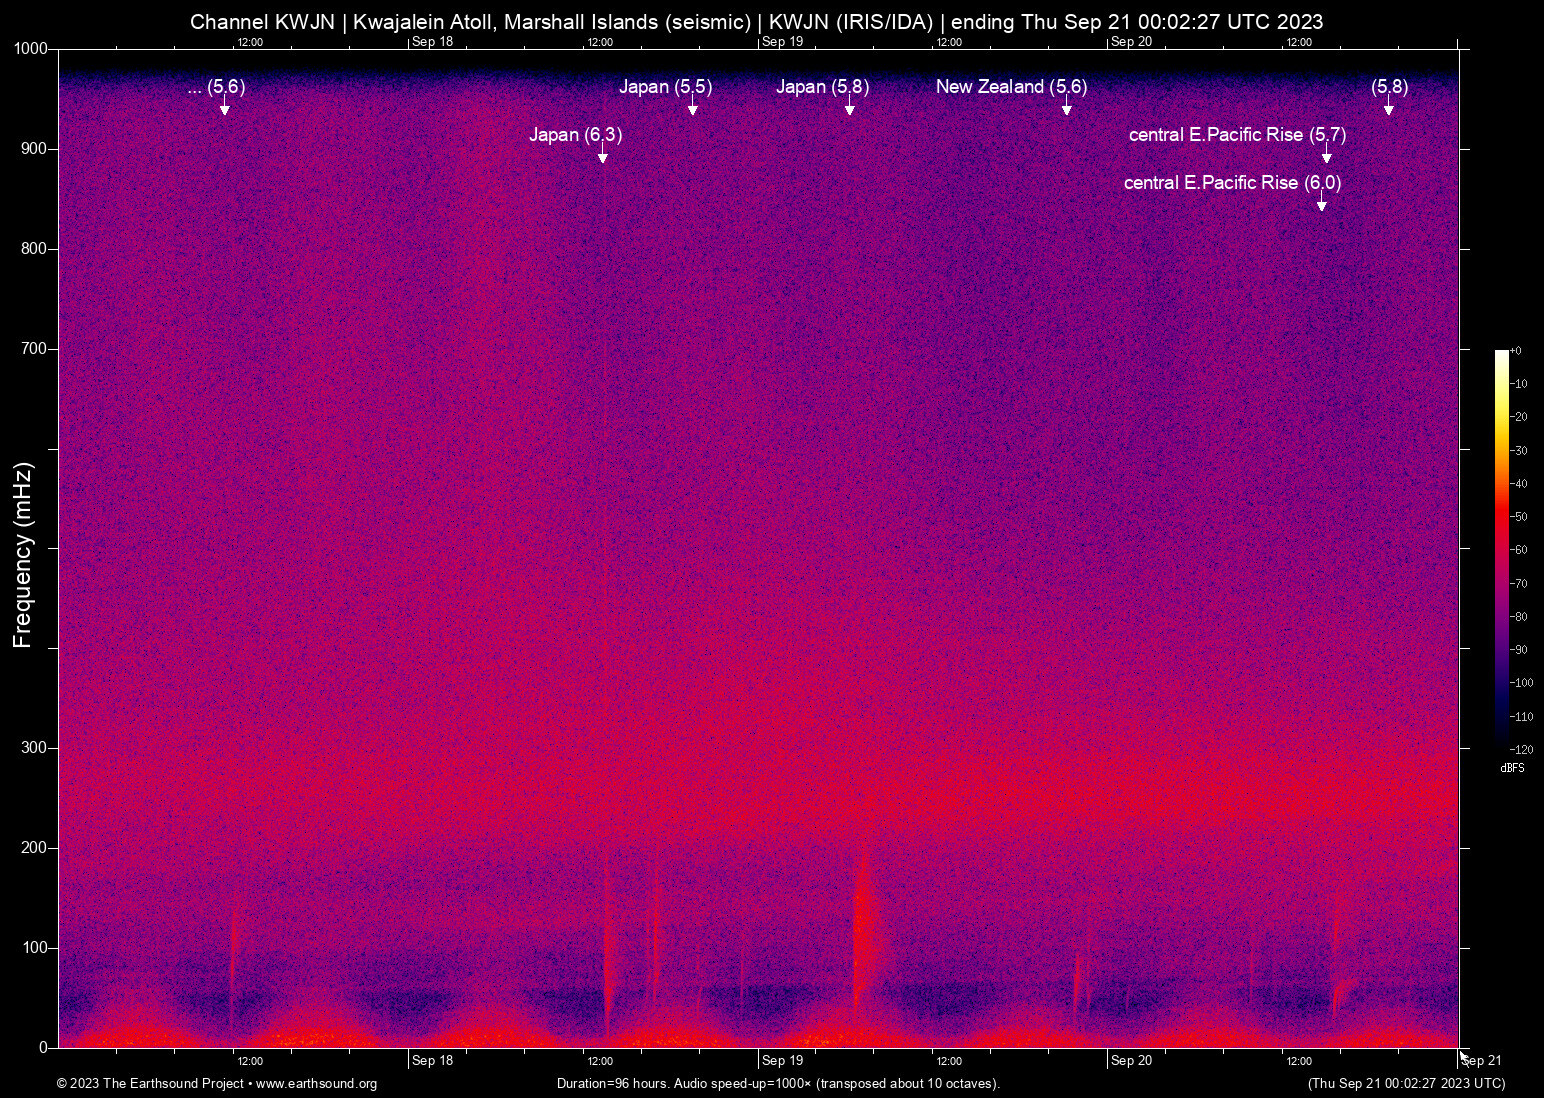Click the Duration=96 hours footer text
Screen dimensions: 1544x1098
pyautogui.click(x=778, y=1084)
